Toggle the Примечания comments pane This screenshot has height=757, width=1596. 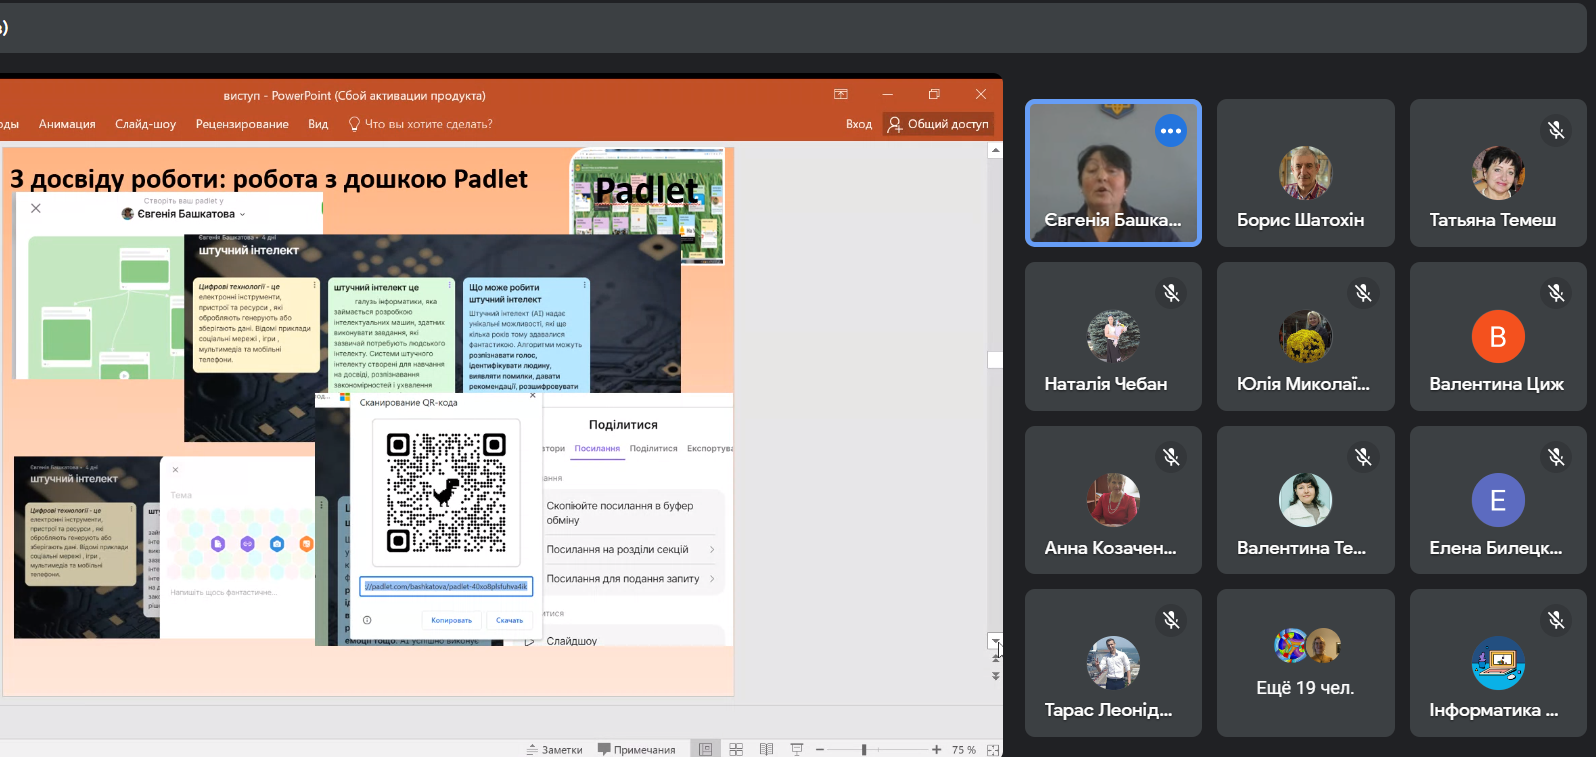pyautogui.click(x=636, y=749)
